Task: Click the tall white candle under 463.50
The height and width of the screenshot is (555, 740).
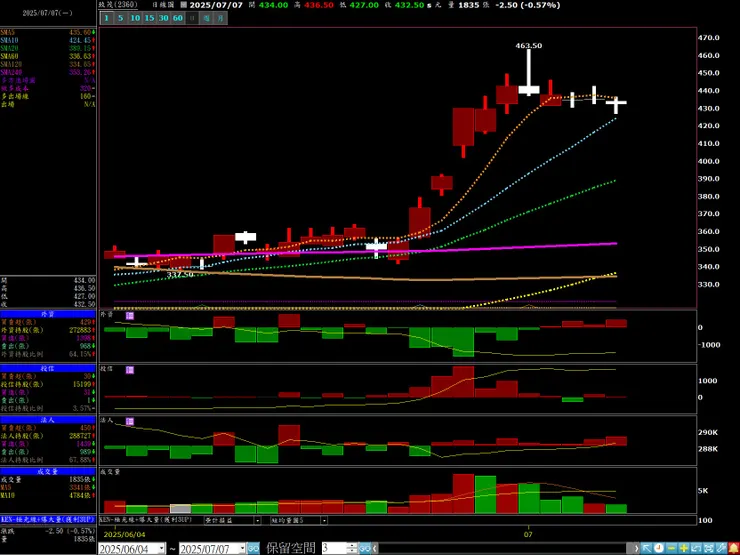Action: pos(529,73)
